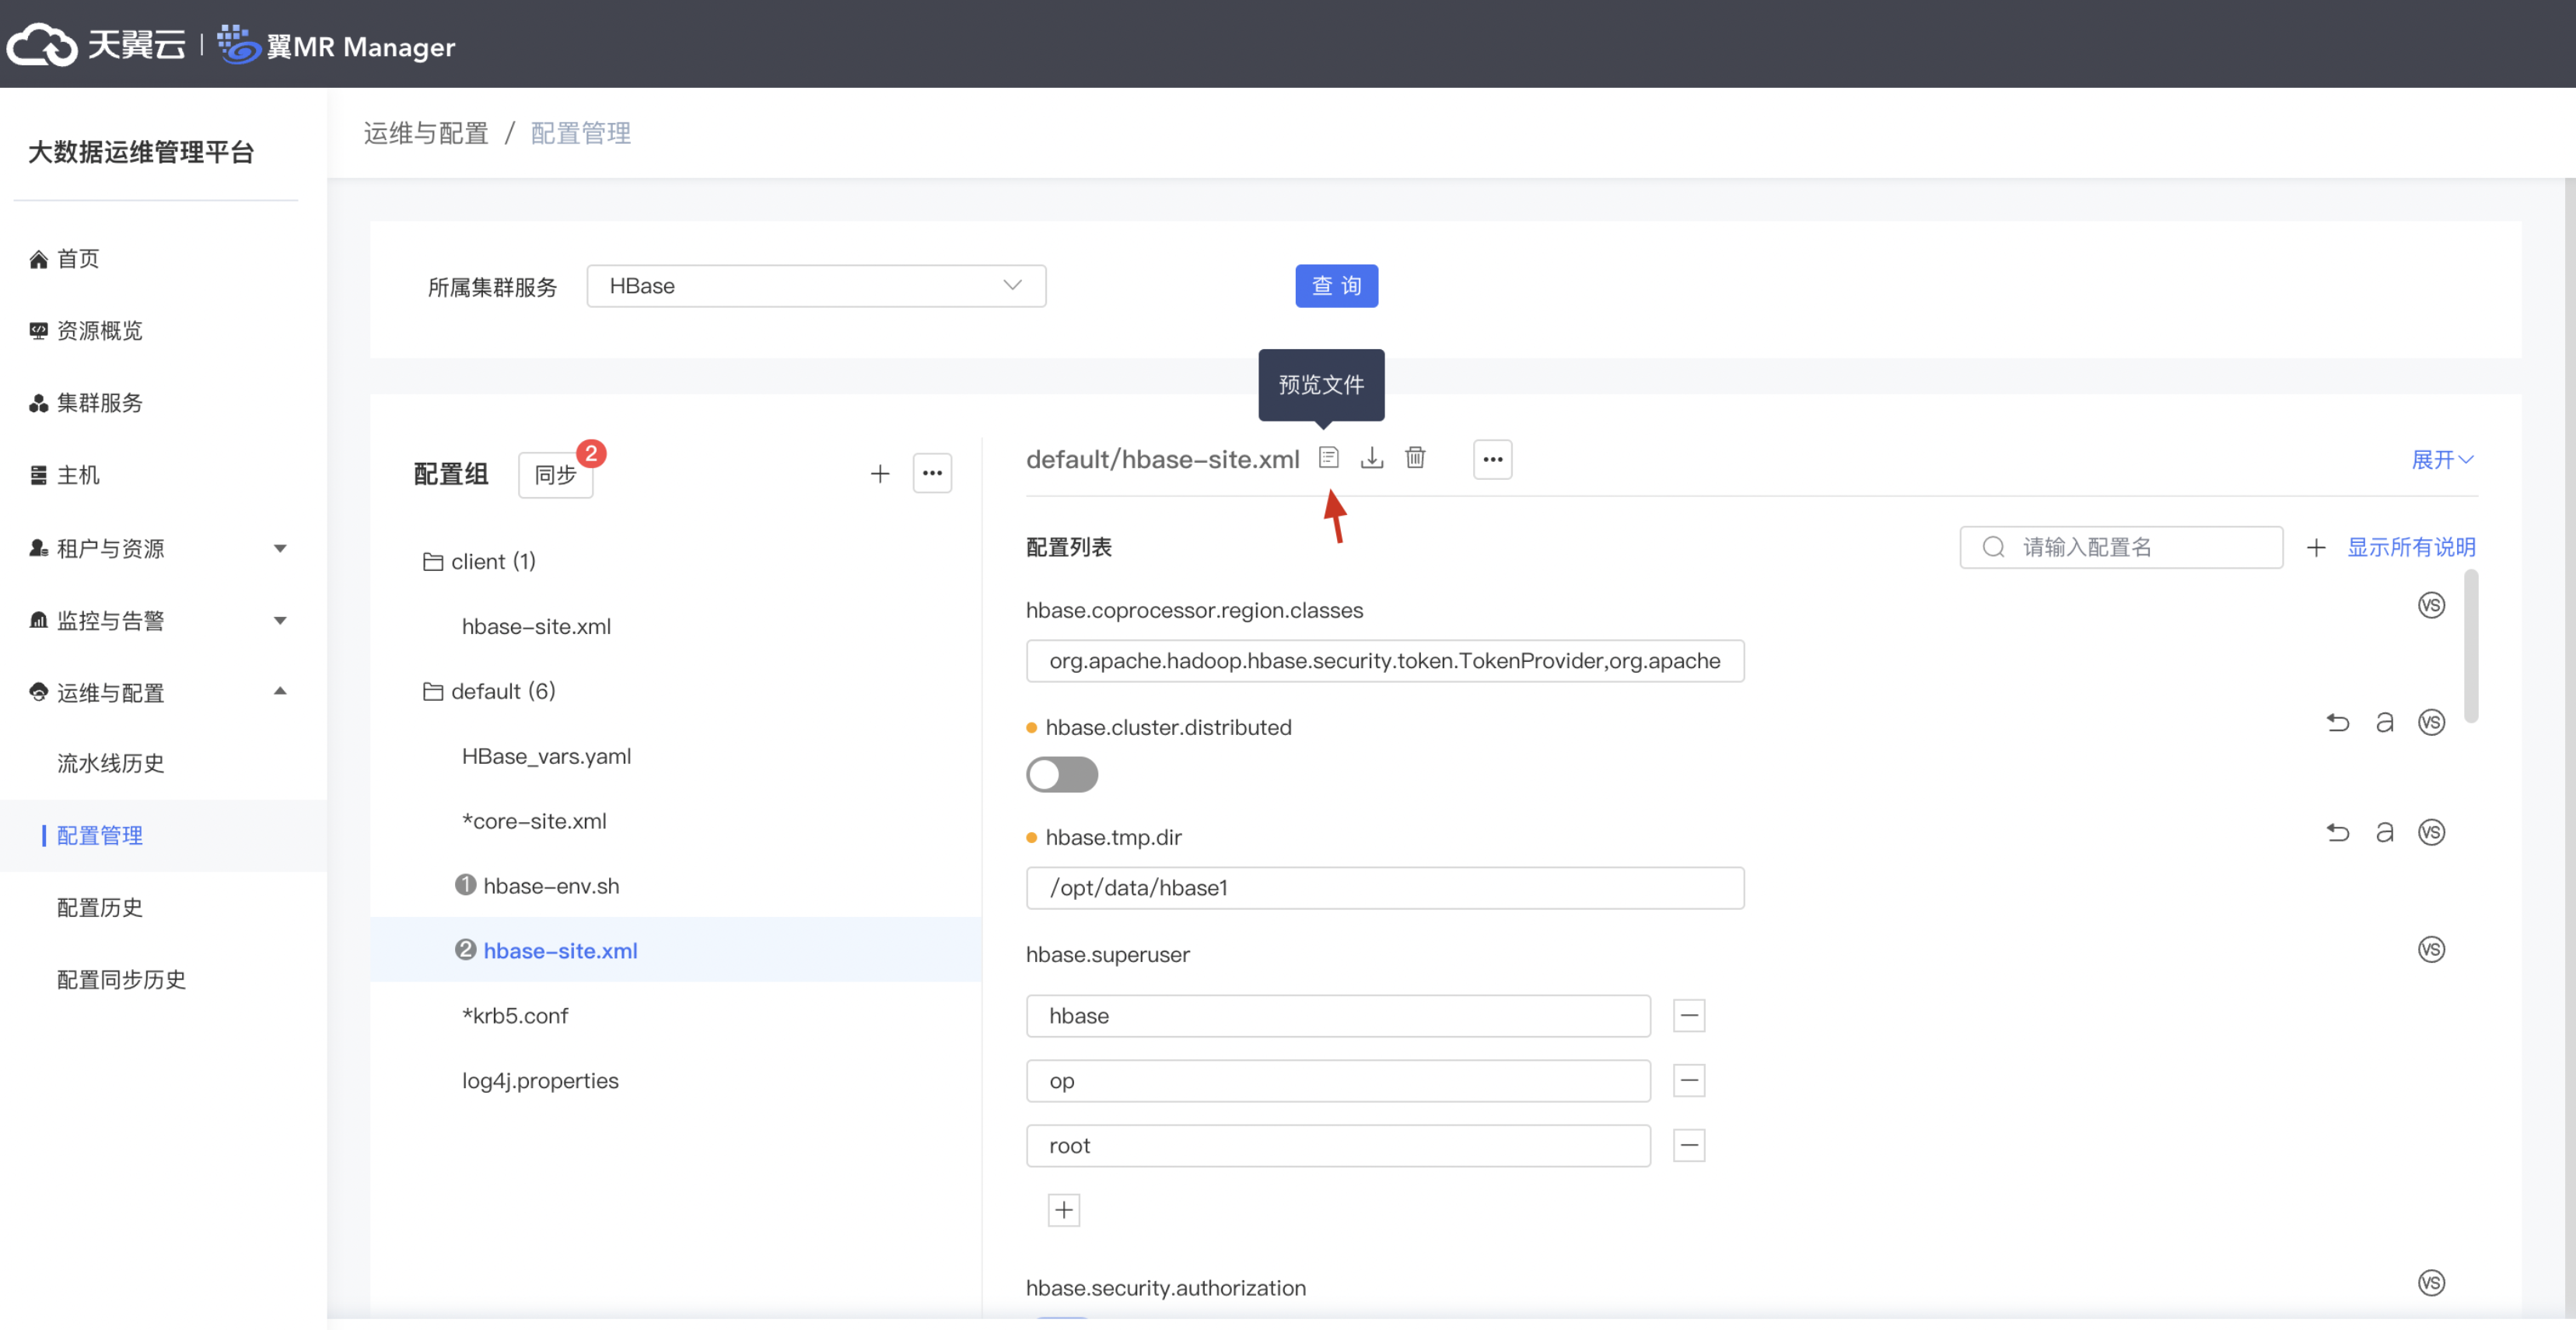This screenshot has width=2576, height=1330.
Task: Click the preview file icon
Action: click(1328, 458)
